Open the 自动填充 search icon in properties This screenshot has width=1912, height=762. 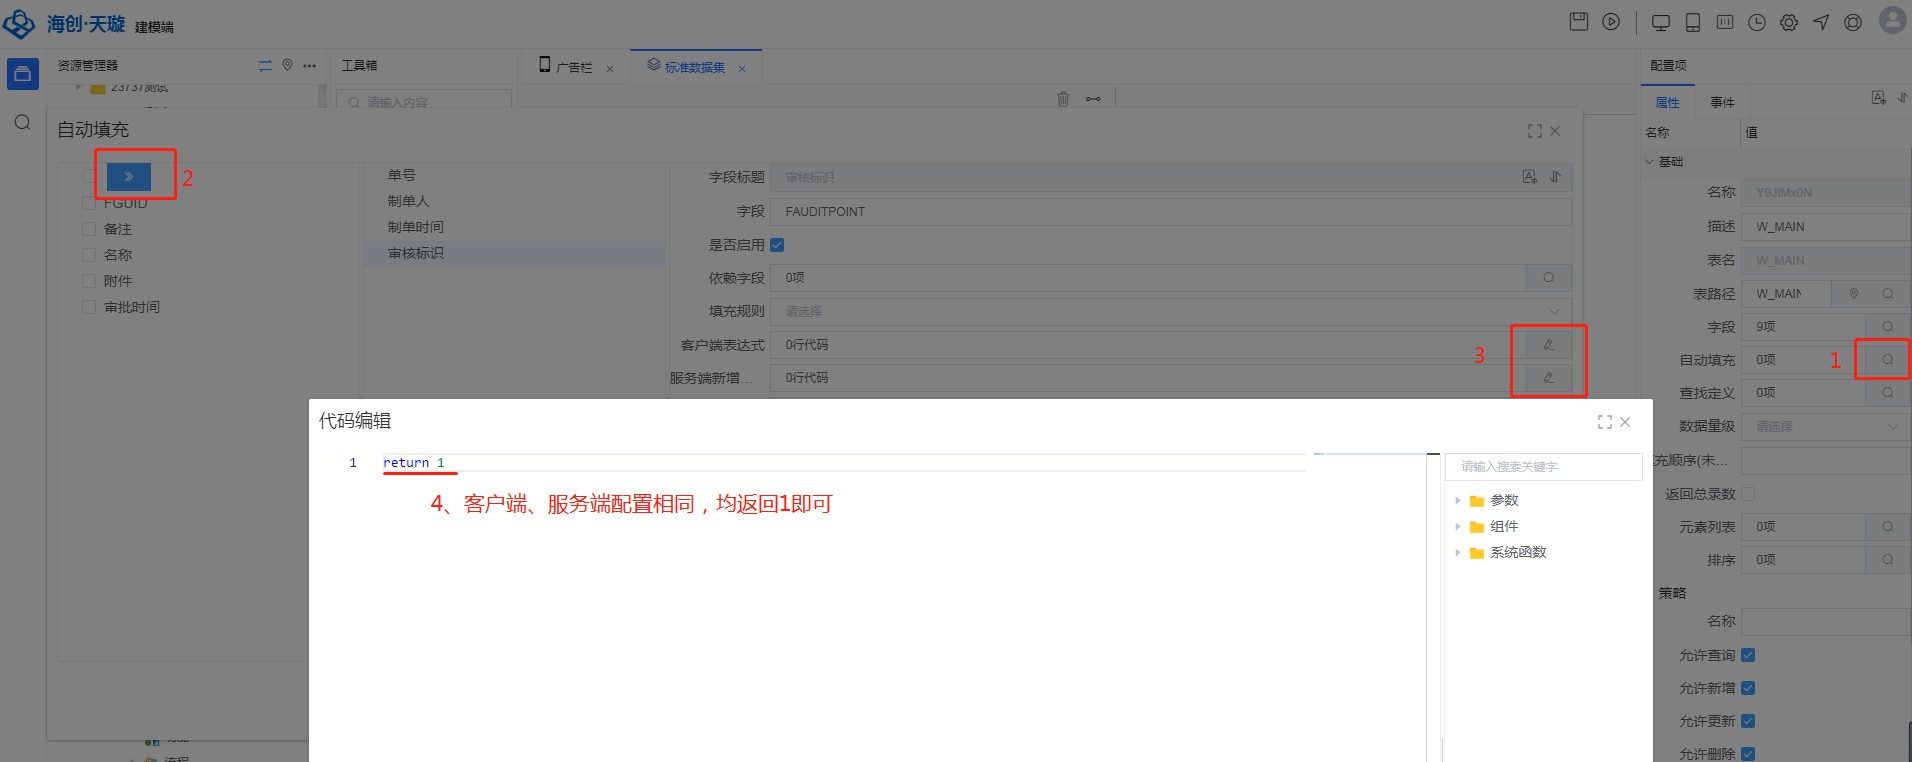tap(1887, 360)
